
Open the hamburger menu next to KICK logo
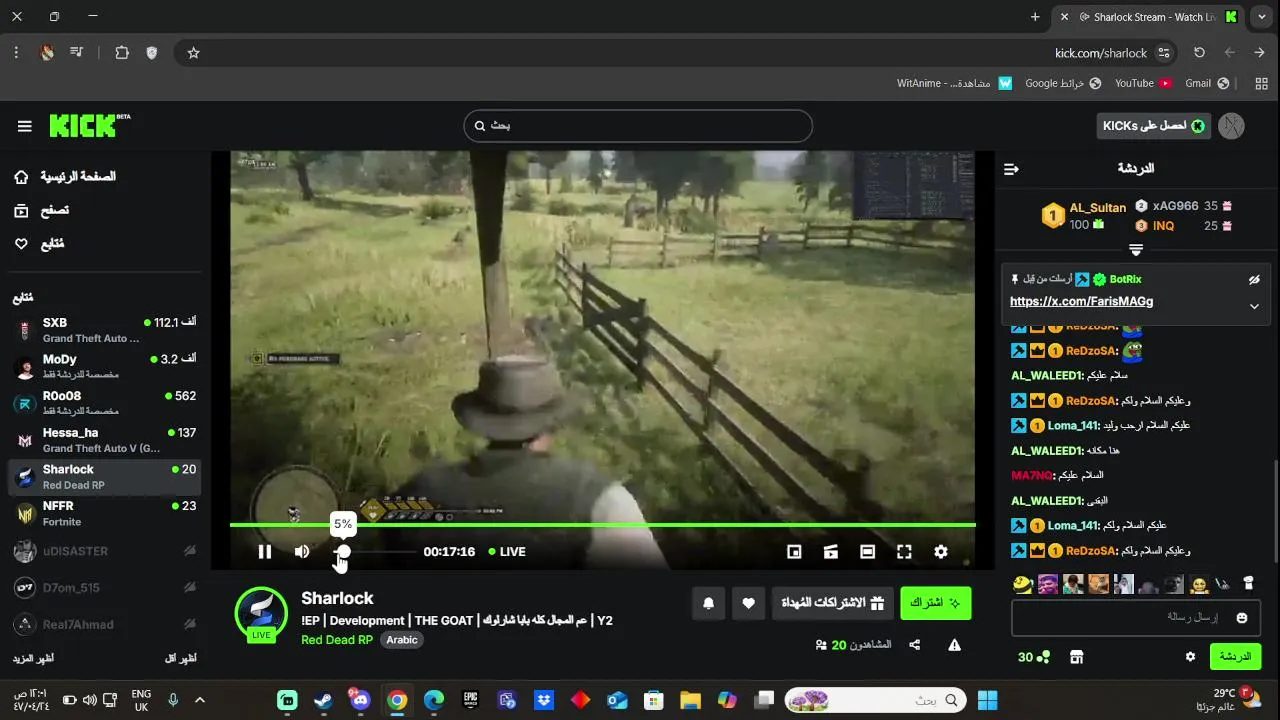(x=25, y=126)
